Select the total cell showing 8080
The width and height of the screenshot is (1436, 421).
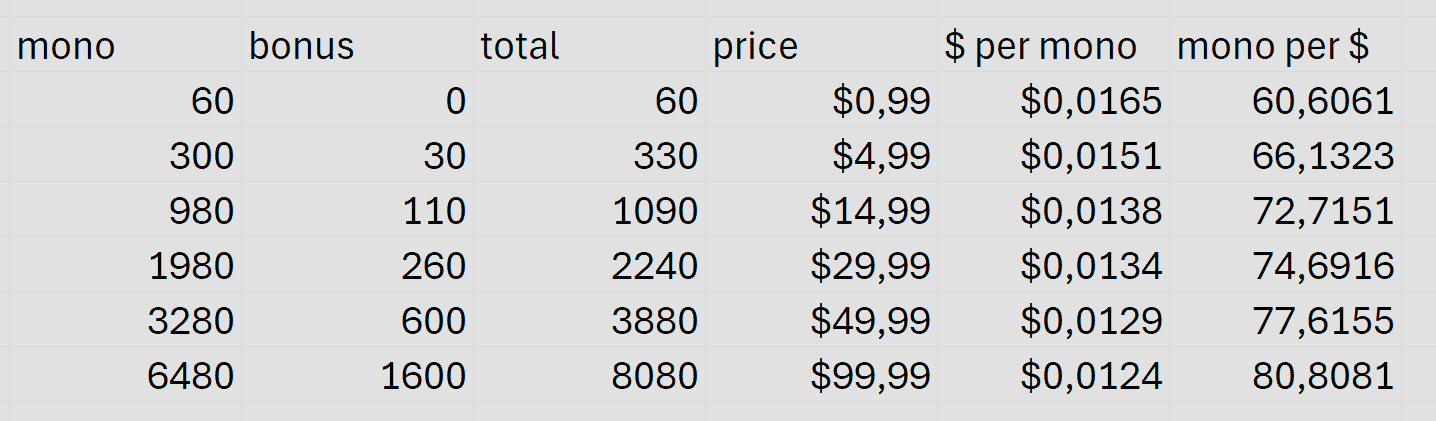(x=589, y=376)
